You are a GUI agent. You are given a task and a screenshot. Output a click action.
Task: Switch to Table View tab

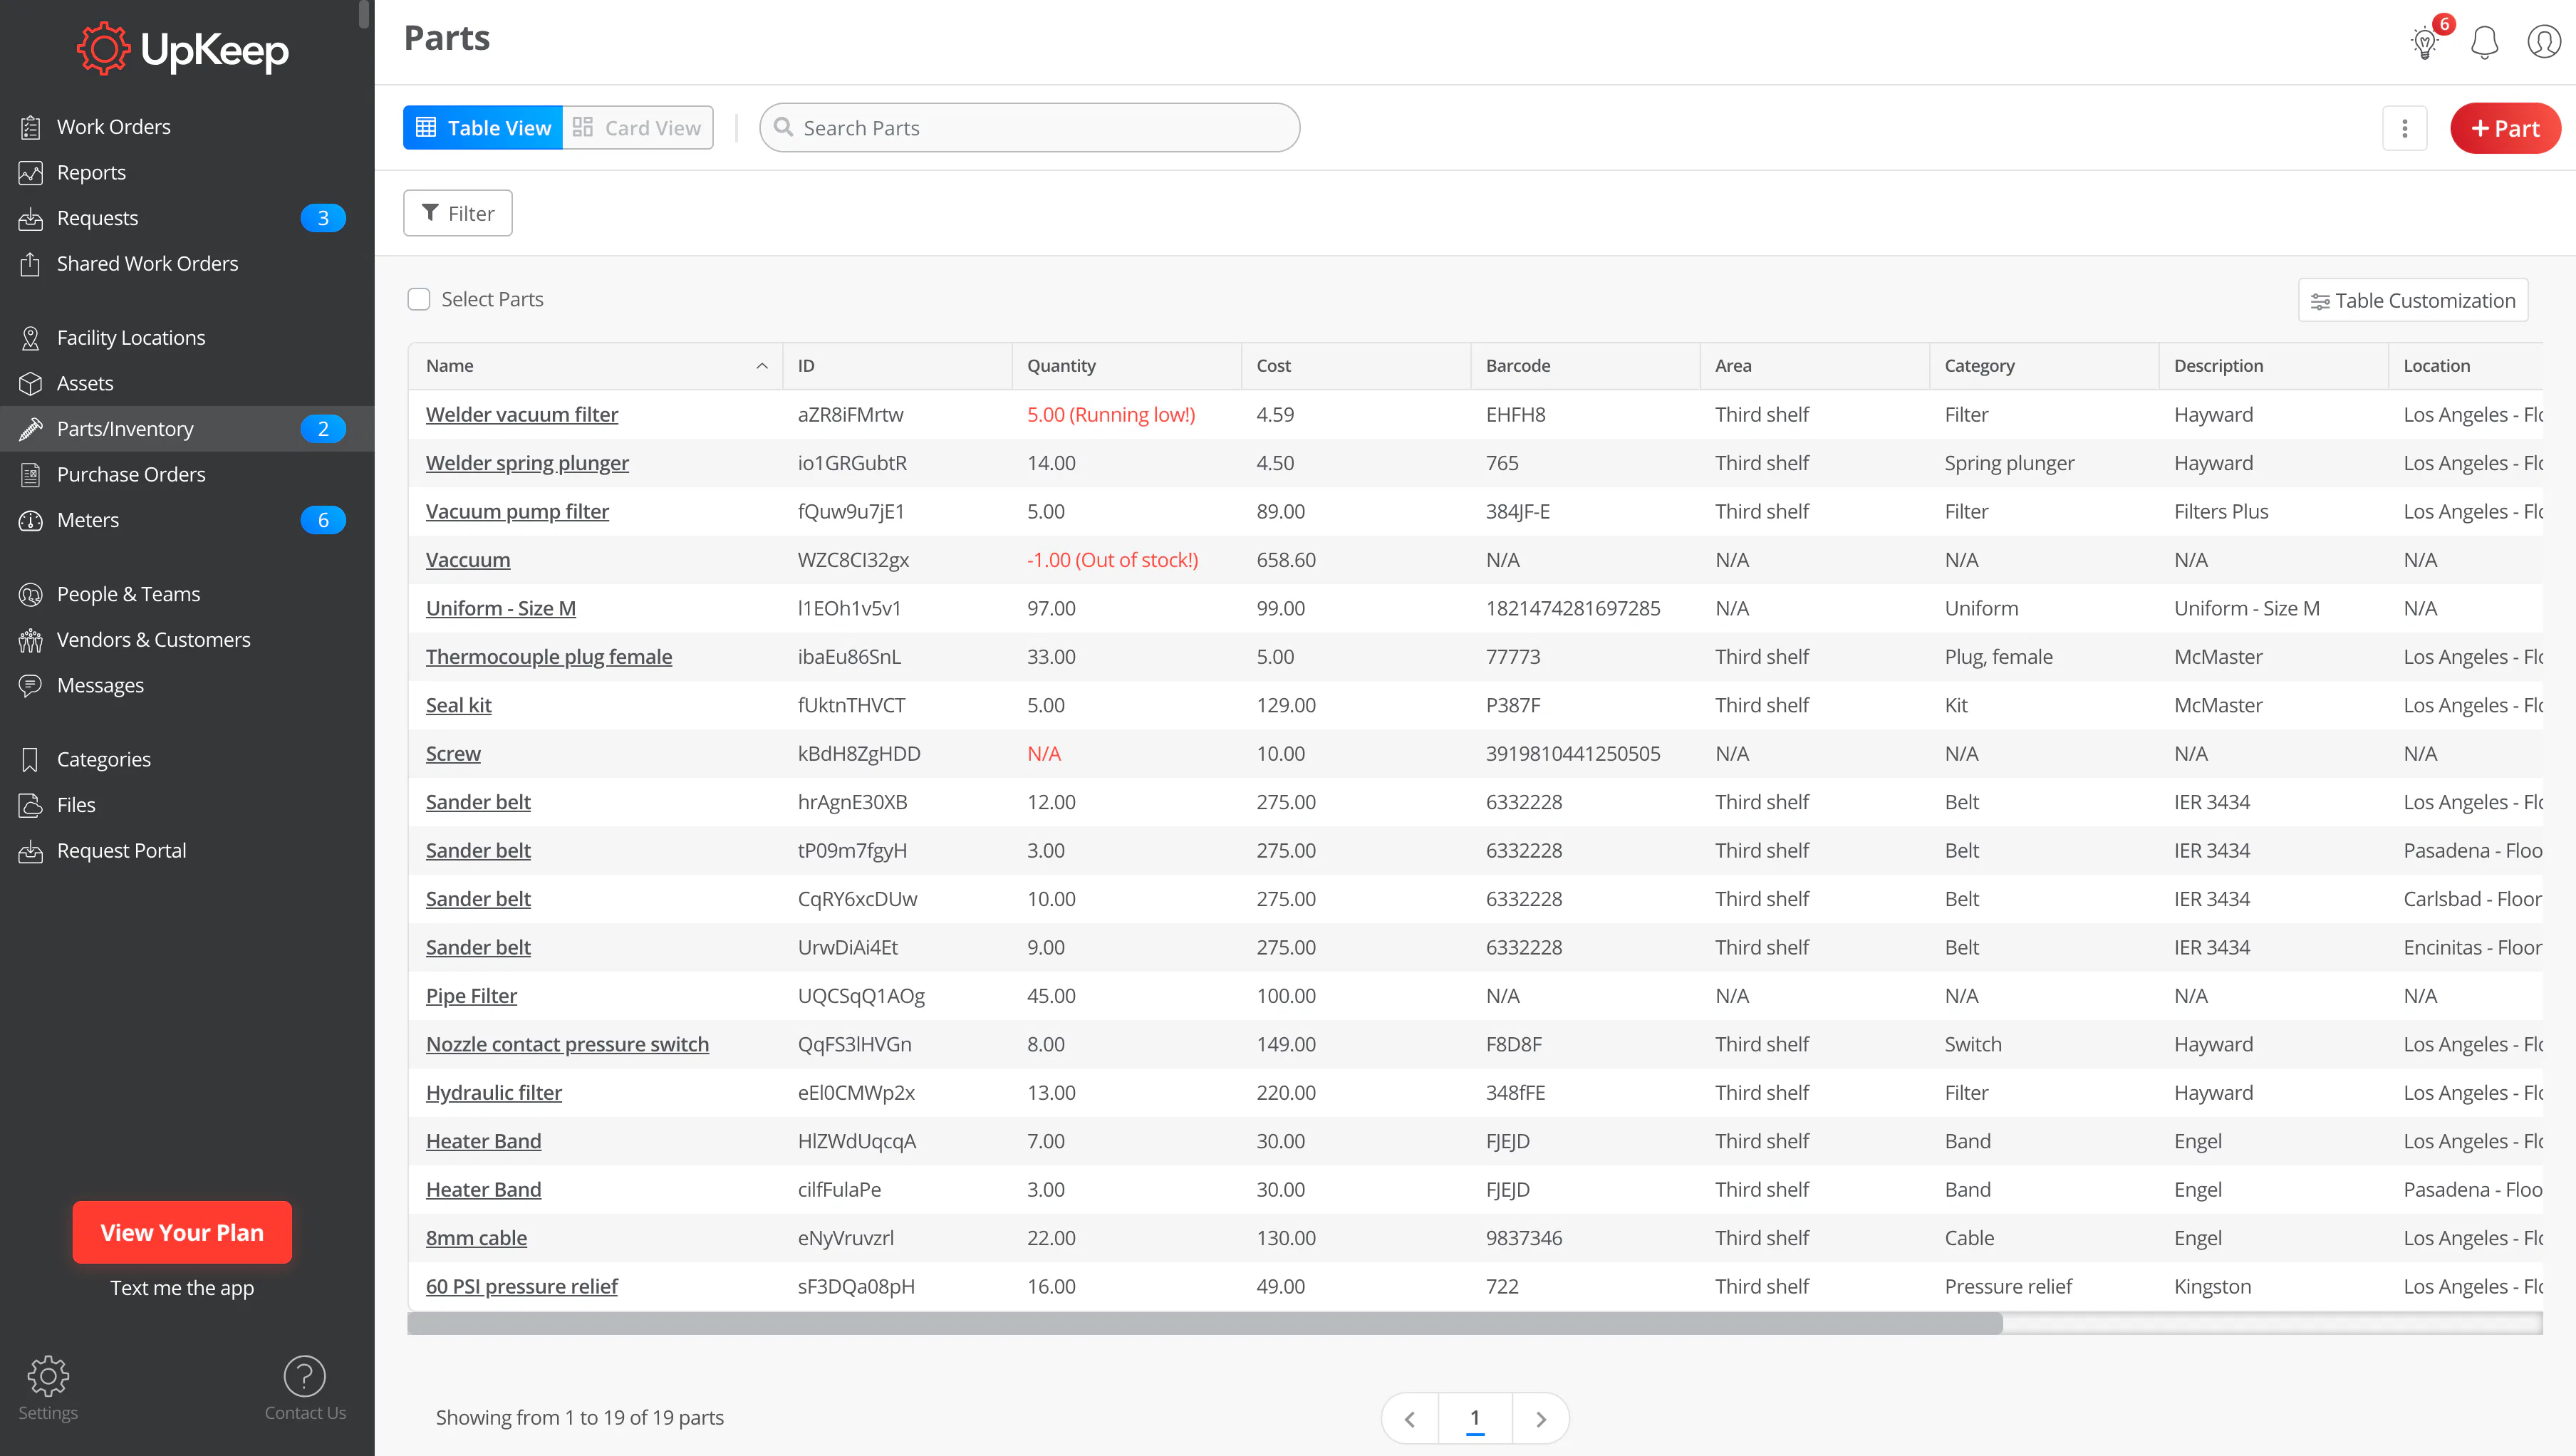483,128
